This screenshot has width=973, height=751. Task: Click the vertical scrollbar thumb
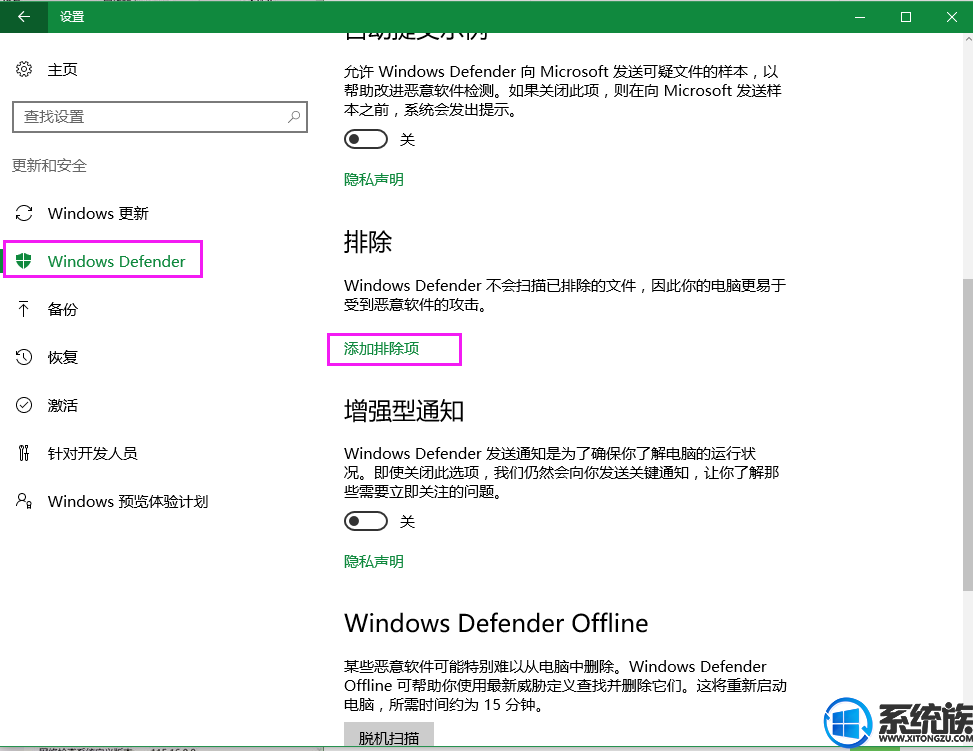(967, 434)
